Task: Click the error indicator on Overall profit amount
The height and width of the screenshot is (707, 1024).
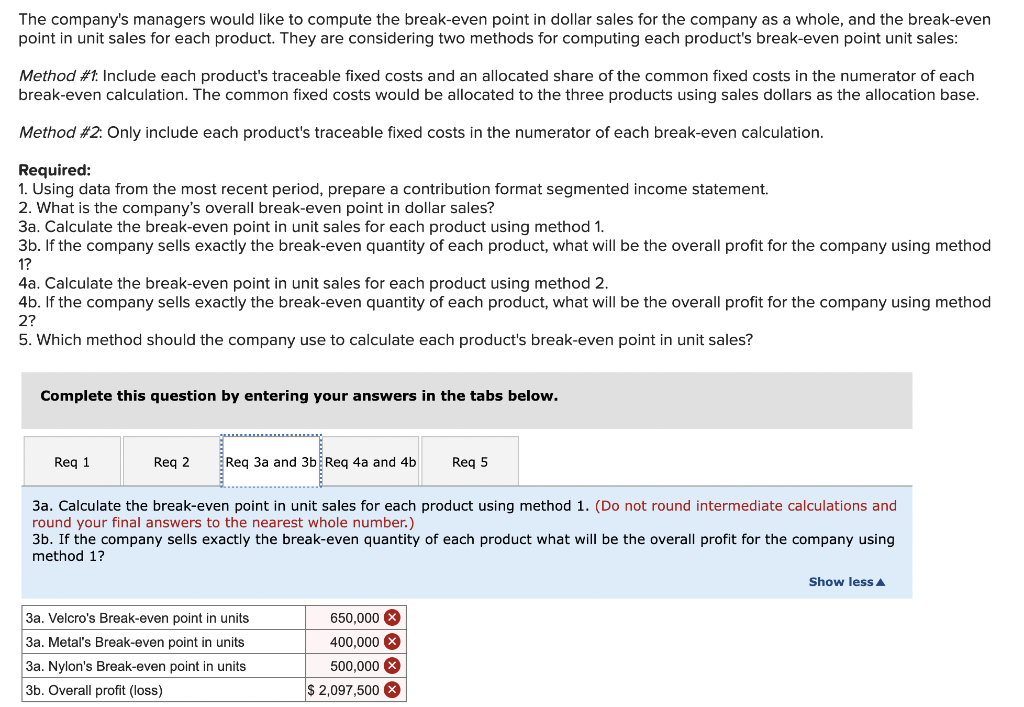Action: click(391, 689)
